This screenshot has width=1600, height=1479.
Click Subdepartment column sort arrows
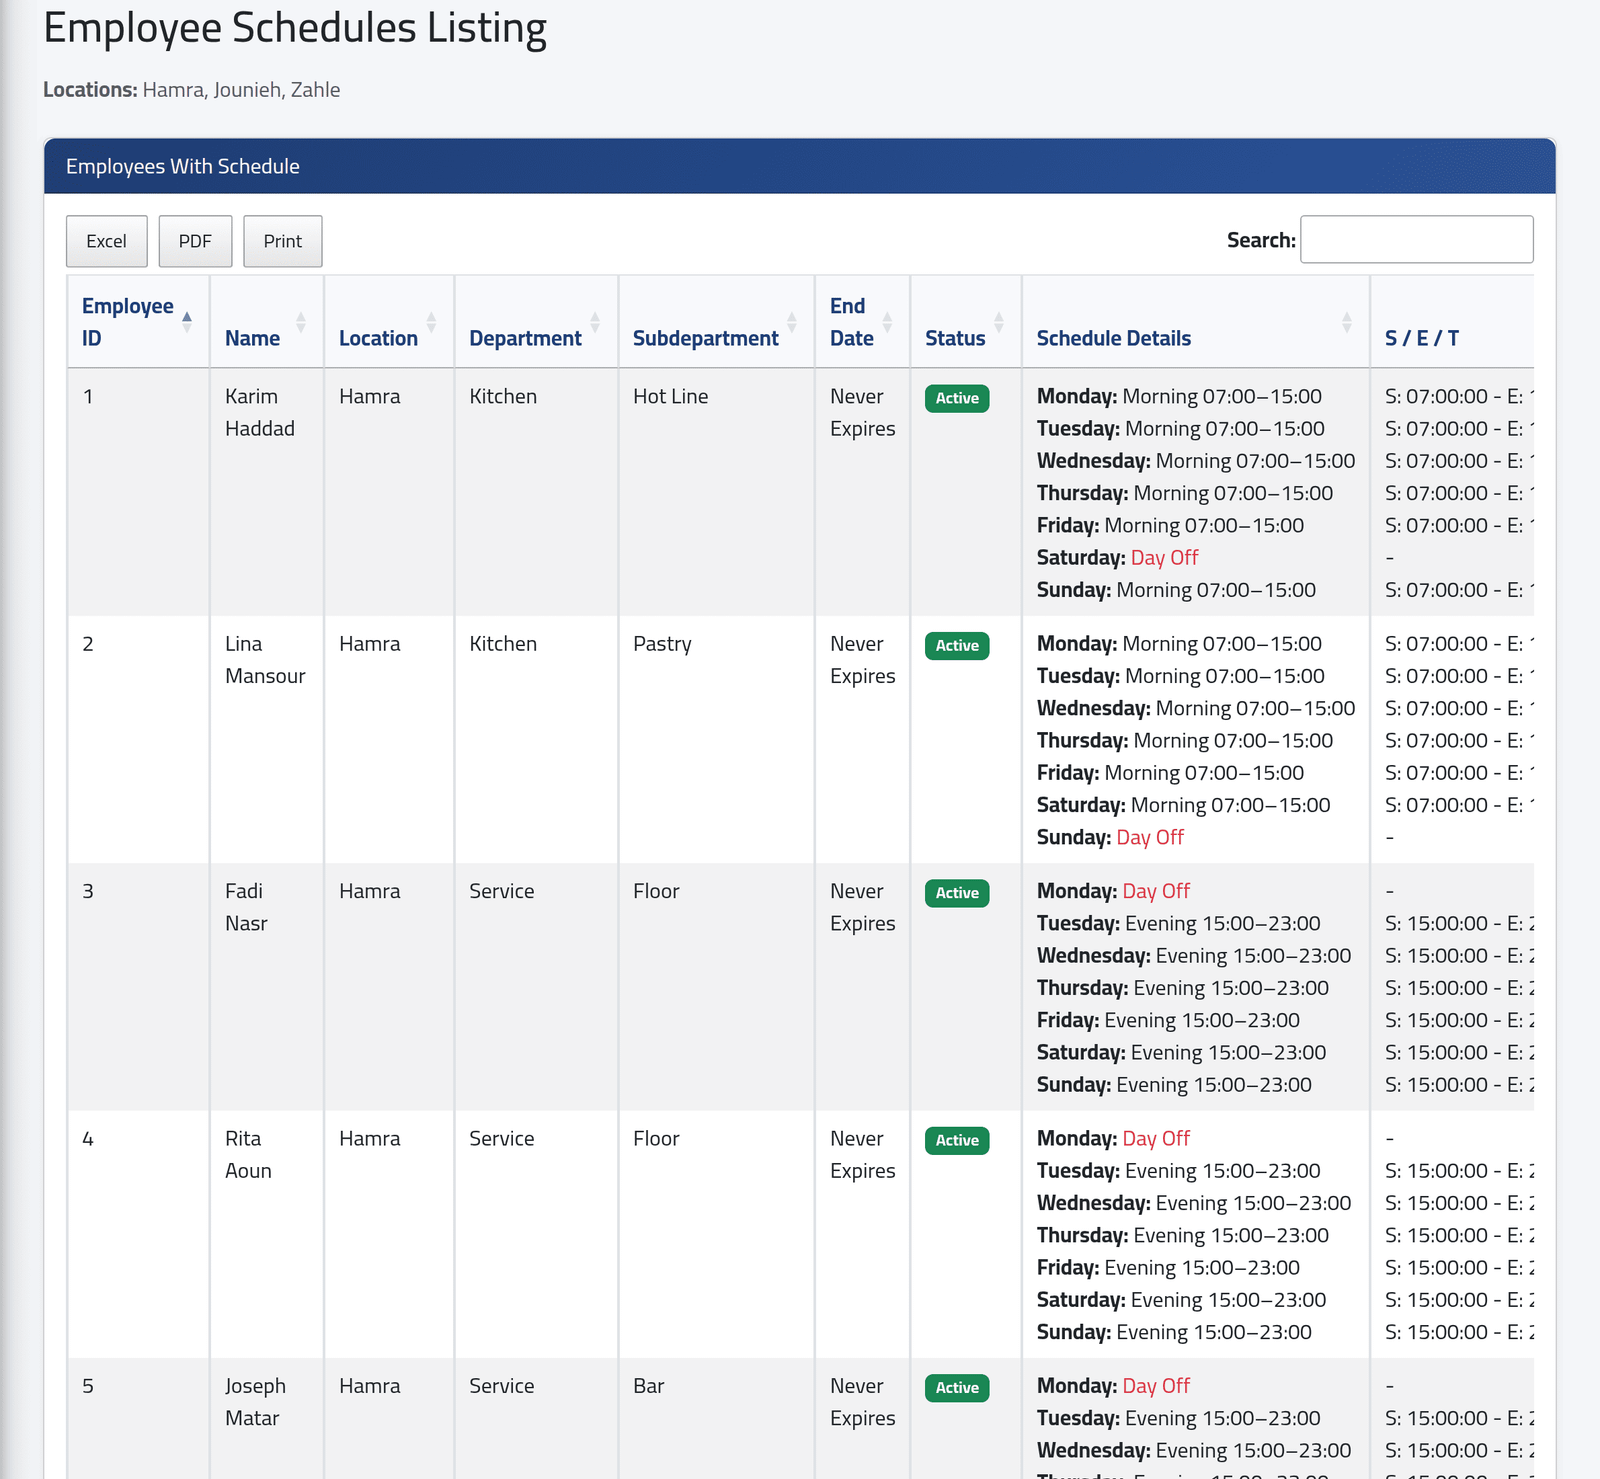(792, 322)
